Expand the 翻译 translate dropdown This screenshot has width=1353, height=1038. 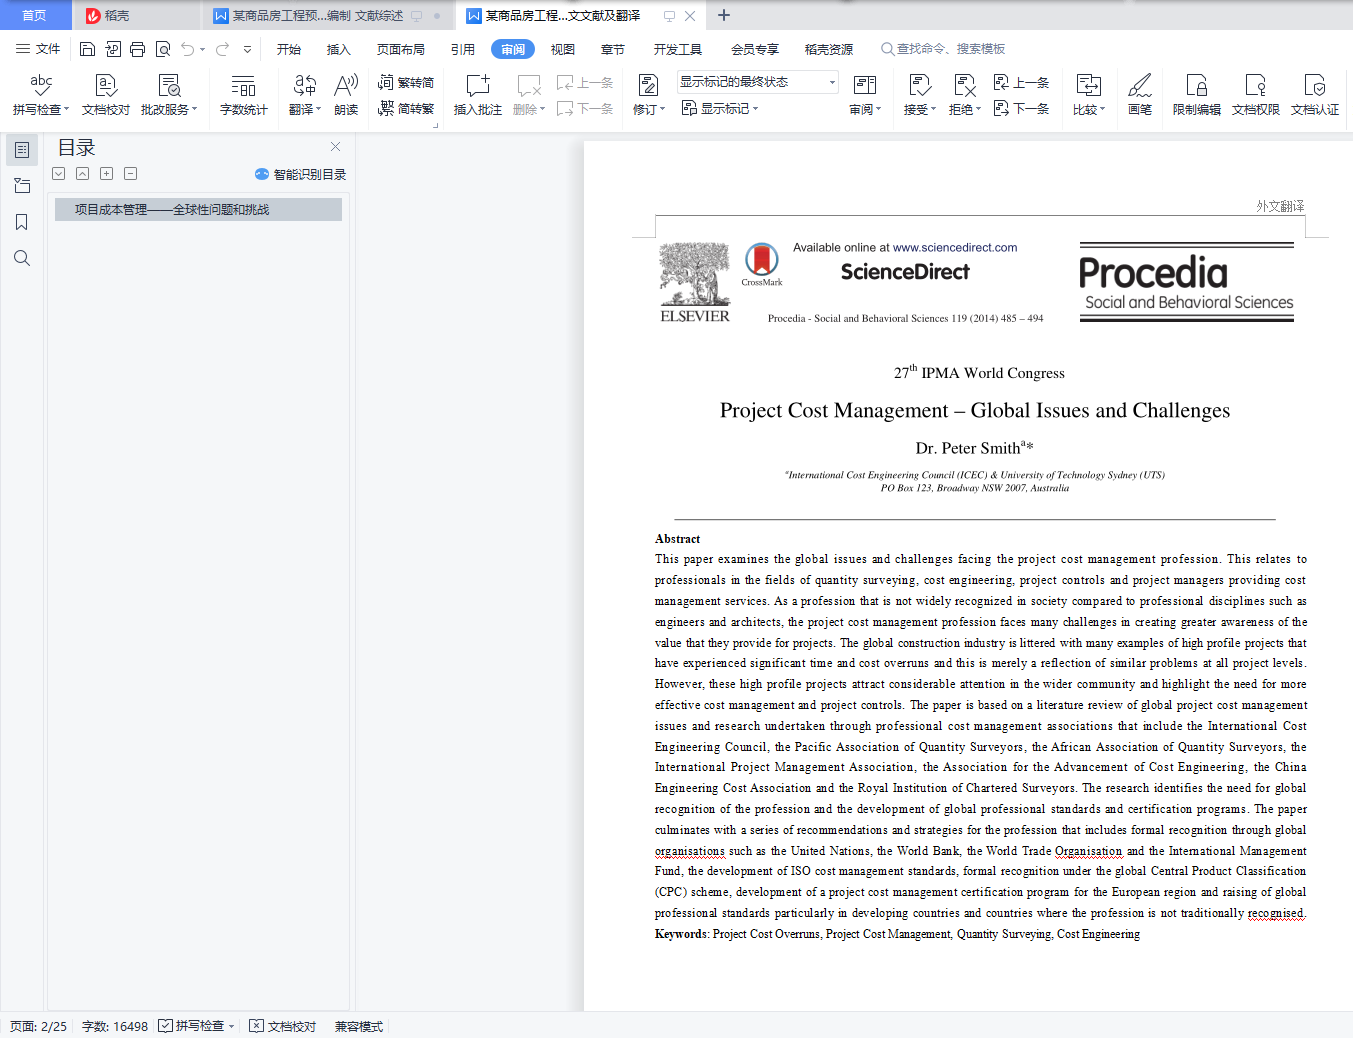click(318, 110)
